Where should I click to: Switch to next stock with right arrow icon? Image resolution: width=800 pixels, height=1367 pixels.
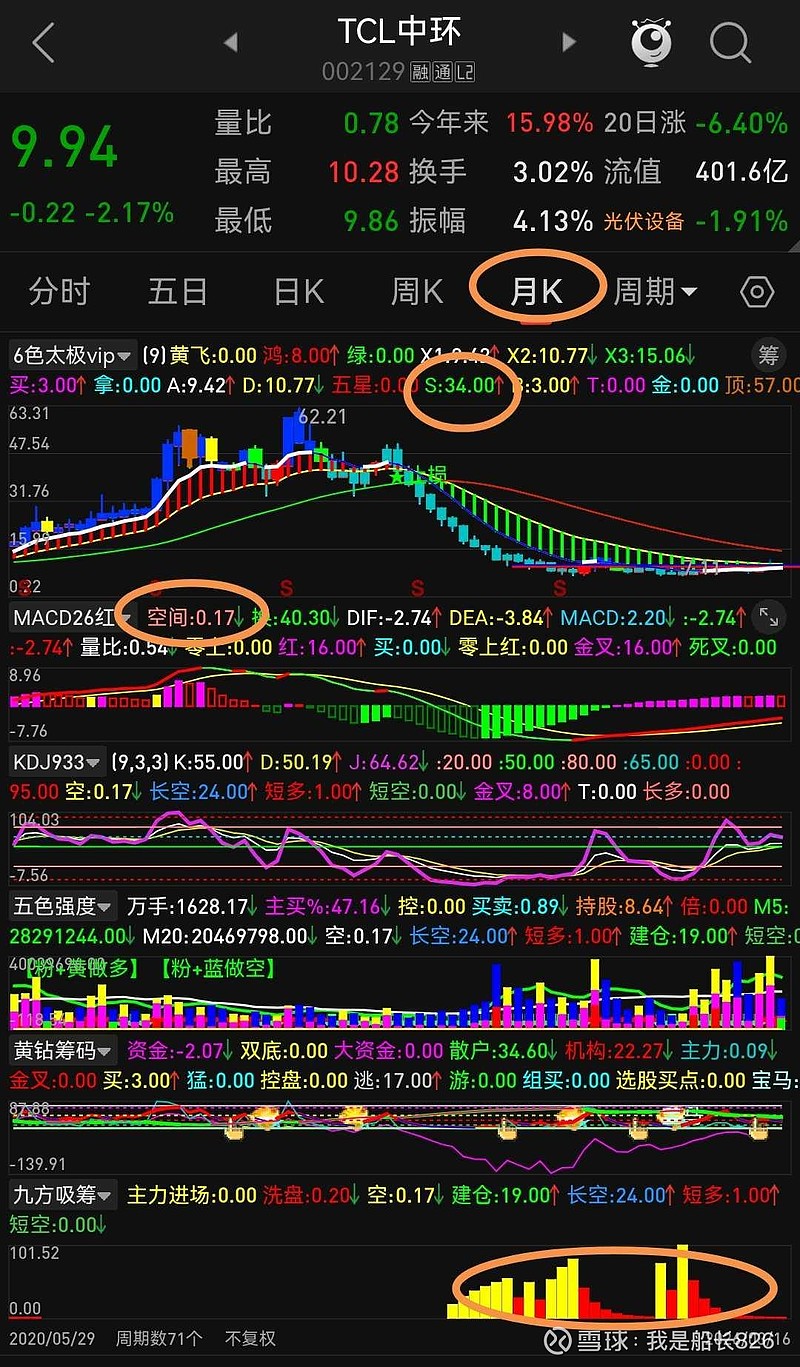pyautogui.click(x=568, y=42)
